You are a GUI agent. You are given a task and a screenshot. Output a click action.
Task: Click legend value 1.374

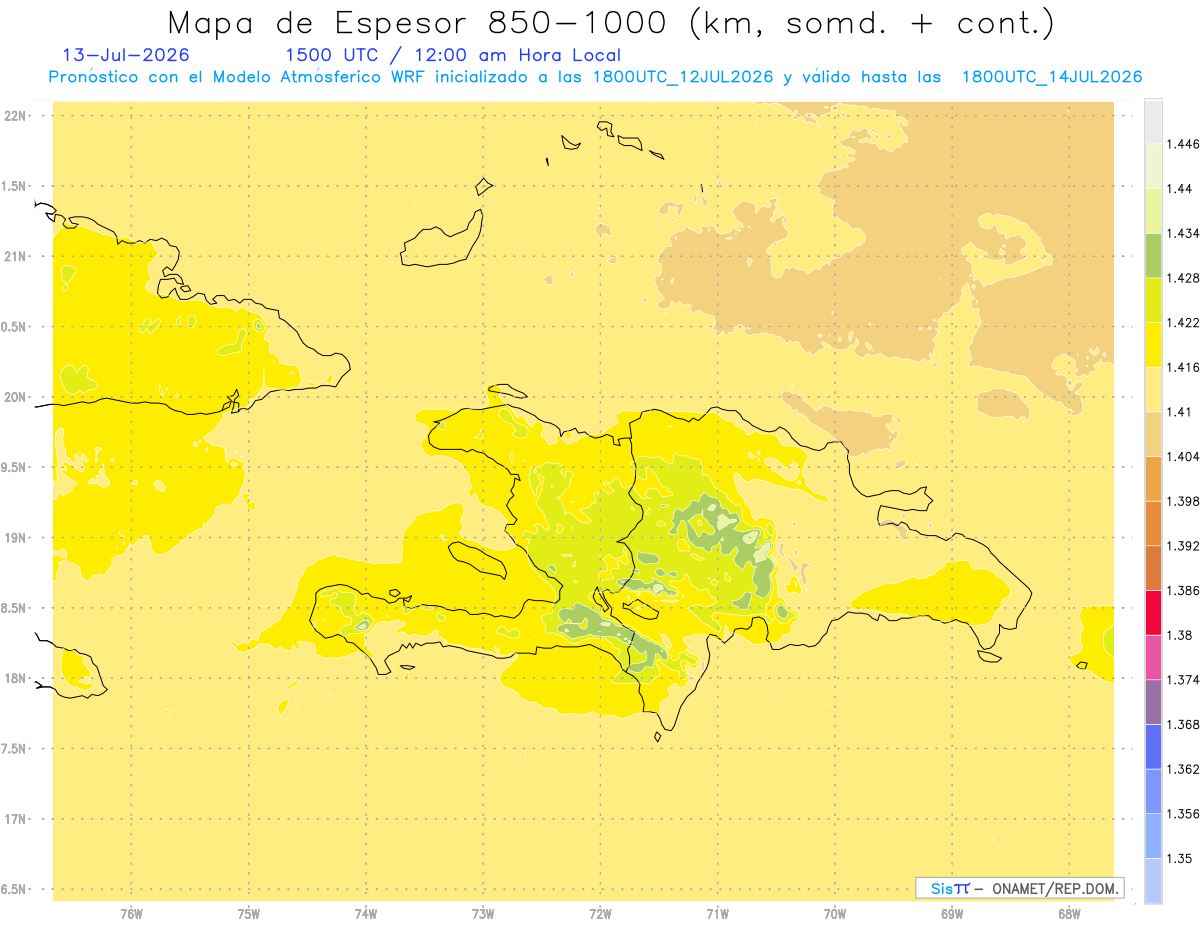[1183, 680]
